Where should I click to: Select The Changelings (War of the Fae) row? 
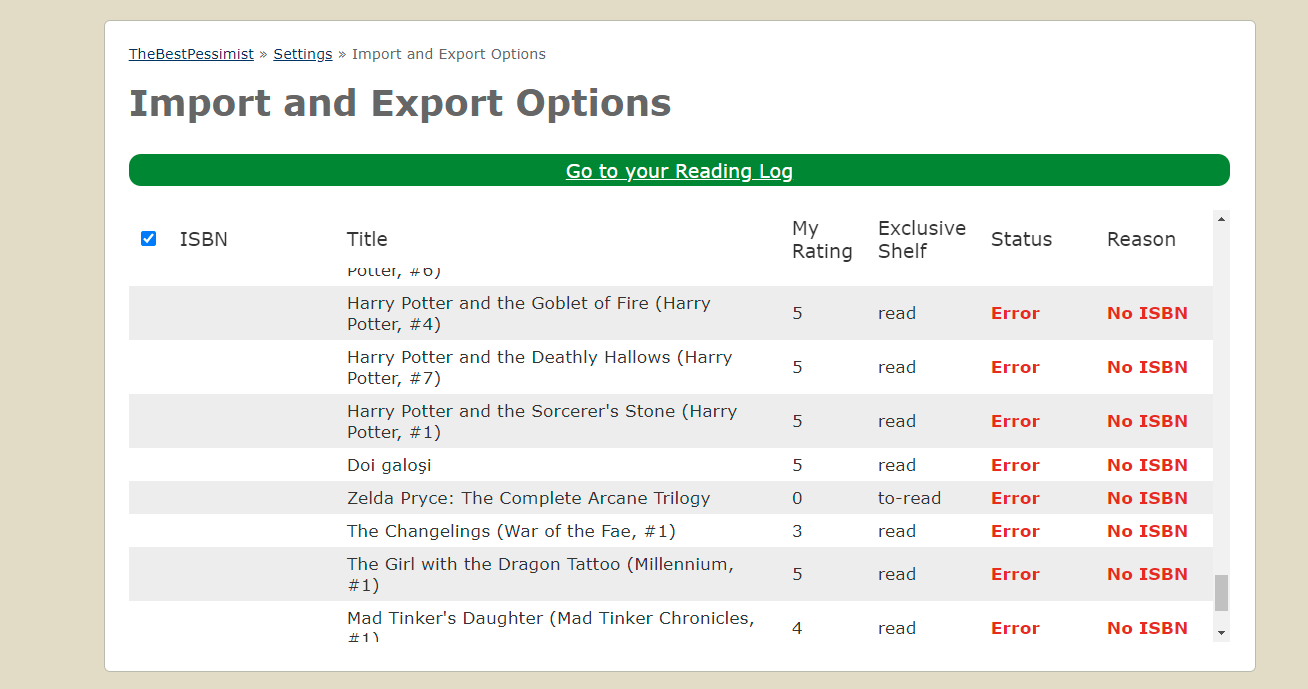[671, 531]
